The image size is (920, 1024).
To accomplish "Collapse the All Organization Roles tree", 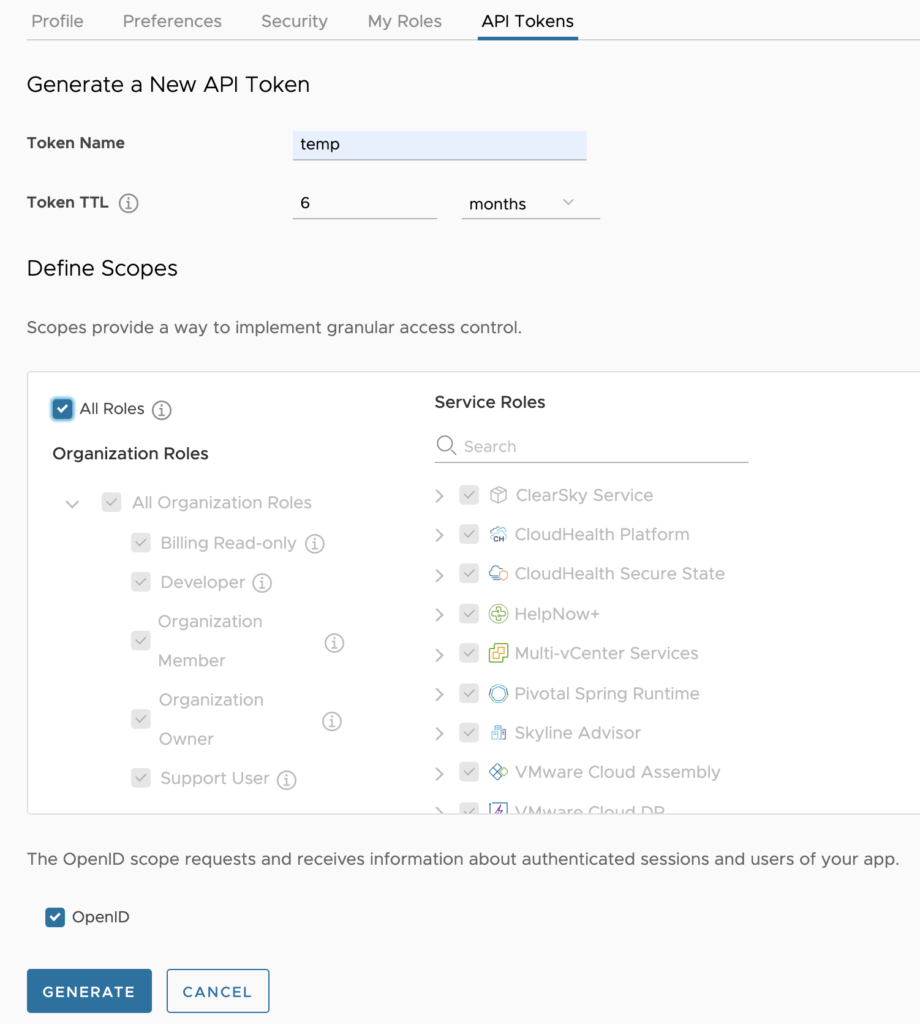I will 72,504.
